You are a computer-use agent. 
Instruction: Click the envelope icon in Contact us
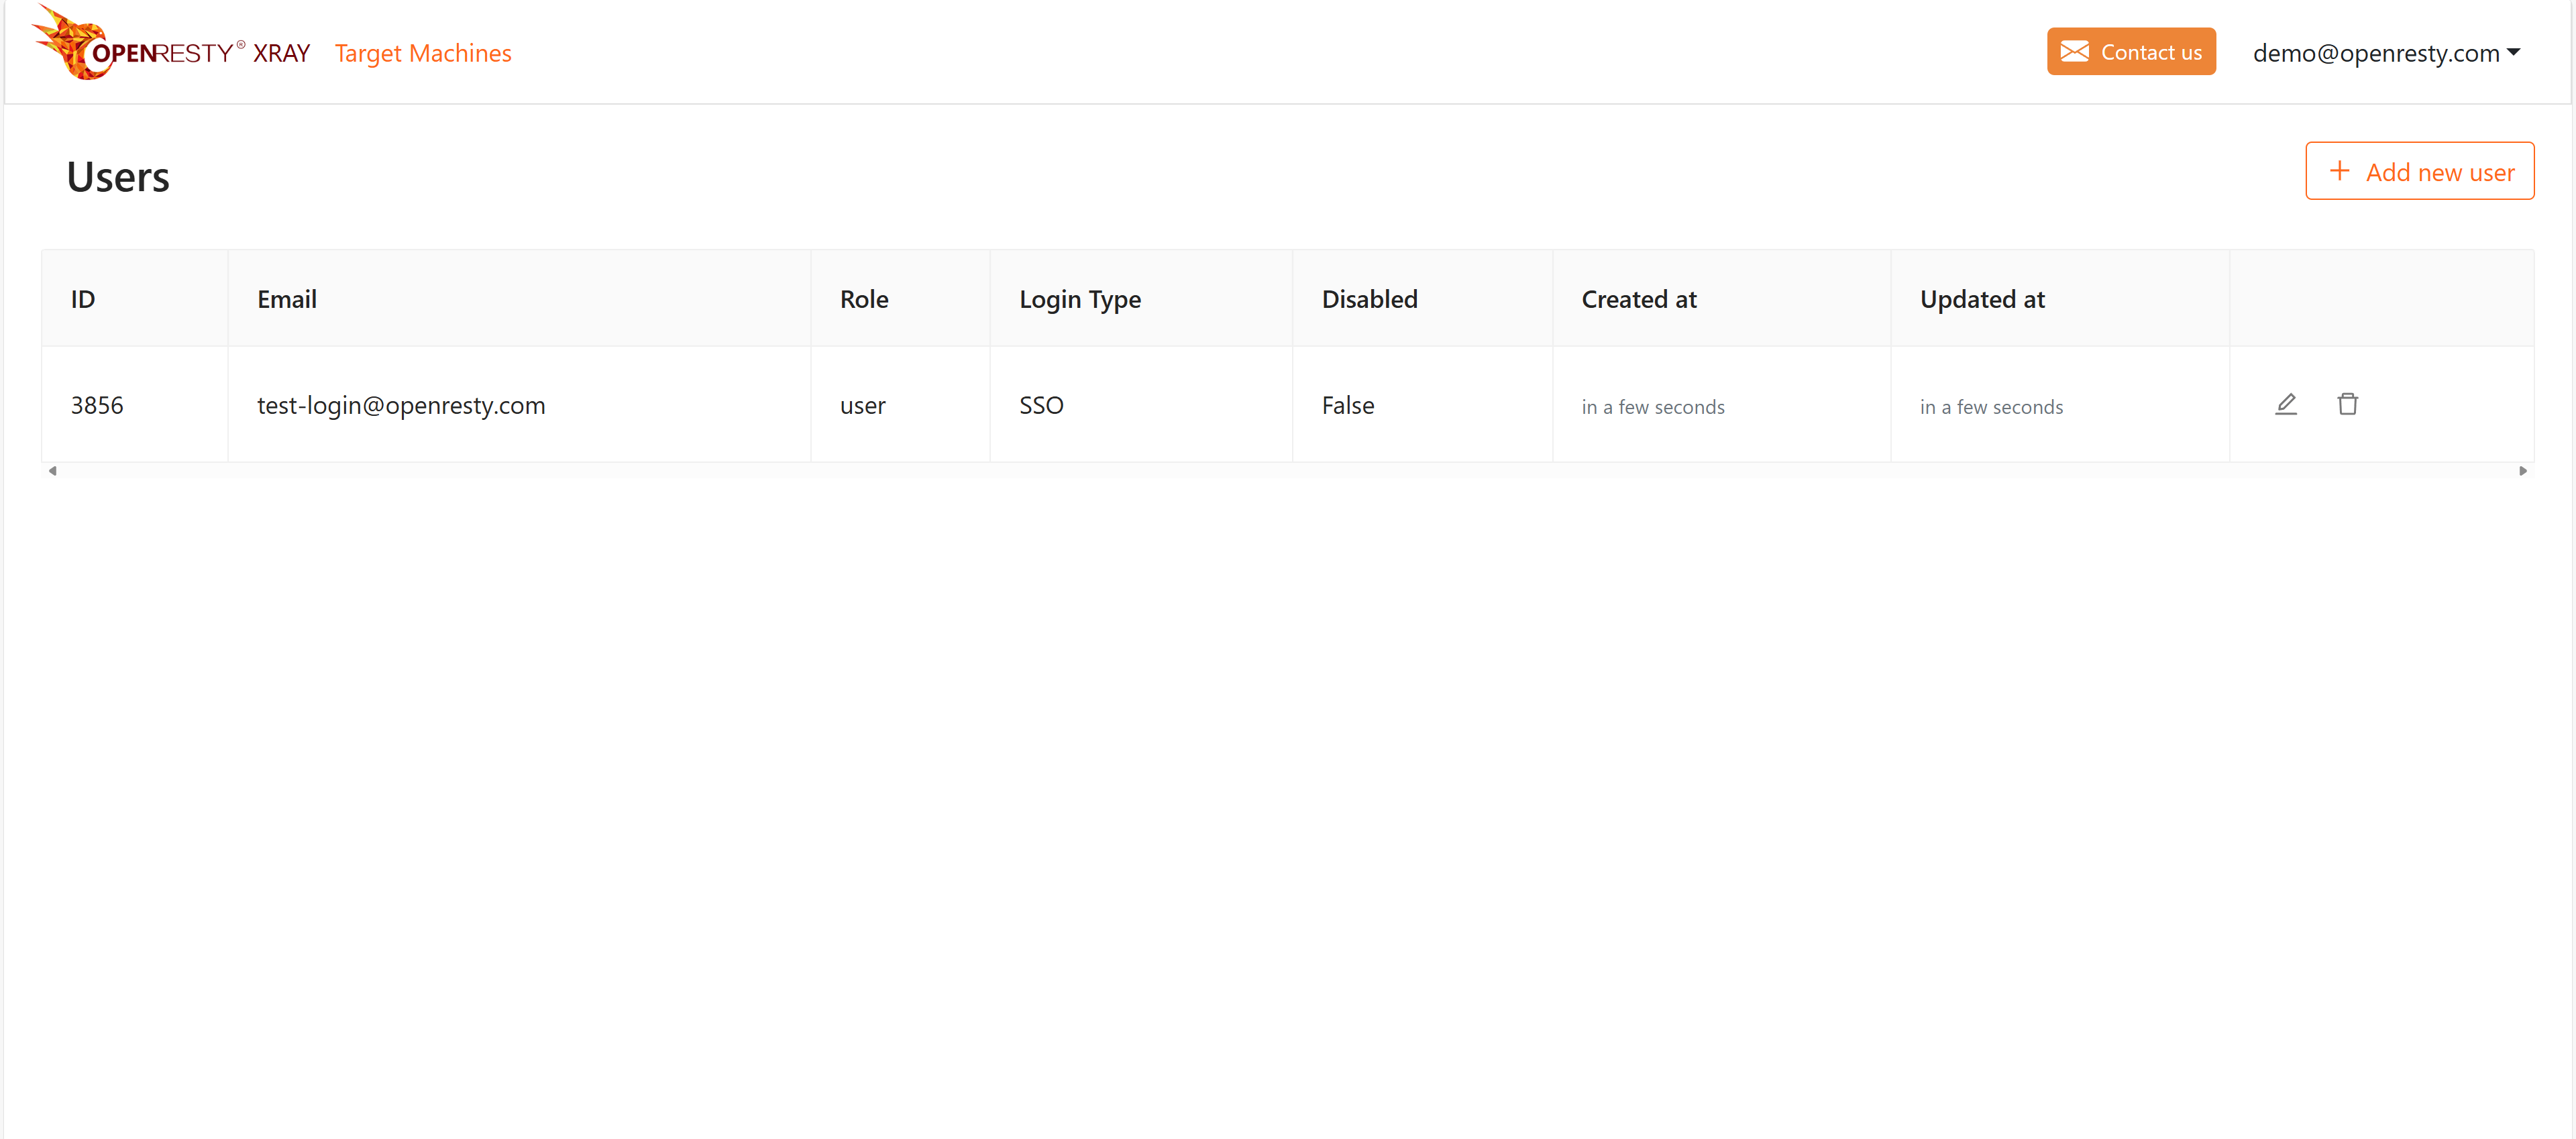pos(2075,52)
